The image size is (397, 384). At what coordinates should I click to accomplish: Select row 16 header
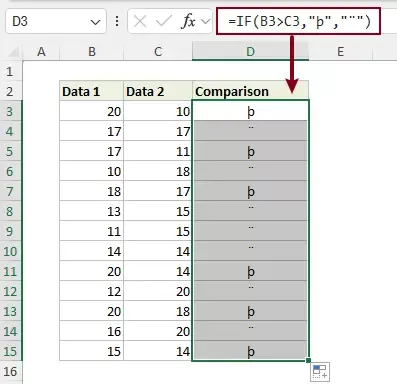11,371
